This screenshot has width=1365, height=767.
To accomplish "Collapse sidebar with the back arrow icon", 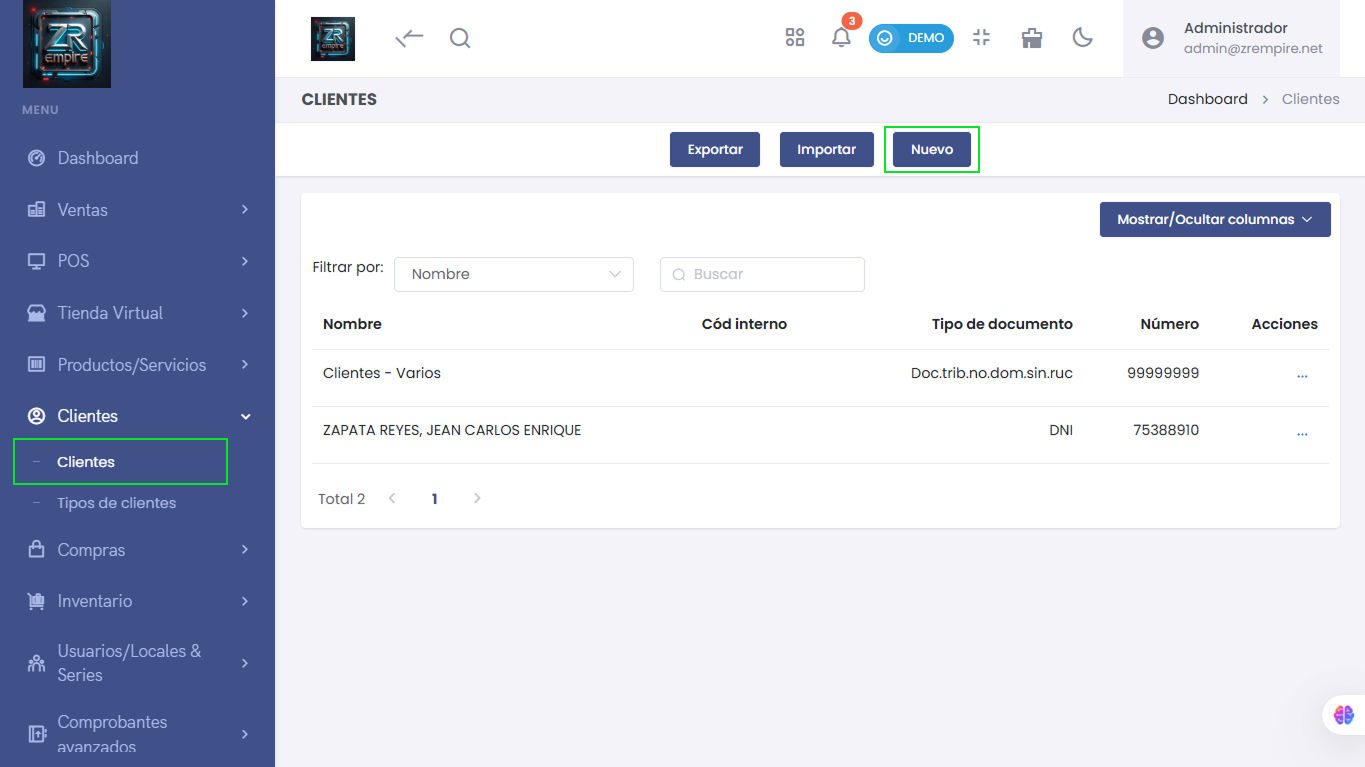I will pyautogui.click(x=410, y=38).
